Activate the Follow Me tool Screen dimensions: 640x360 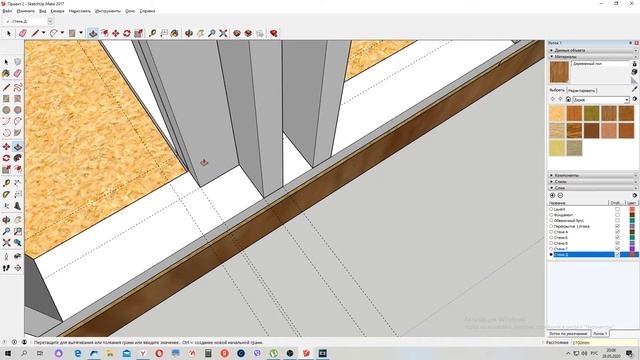pos(18,158)
